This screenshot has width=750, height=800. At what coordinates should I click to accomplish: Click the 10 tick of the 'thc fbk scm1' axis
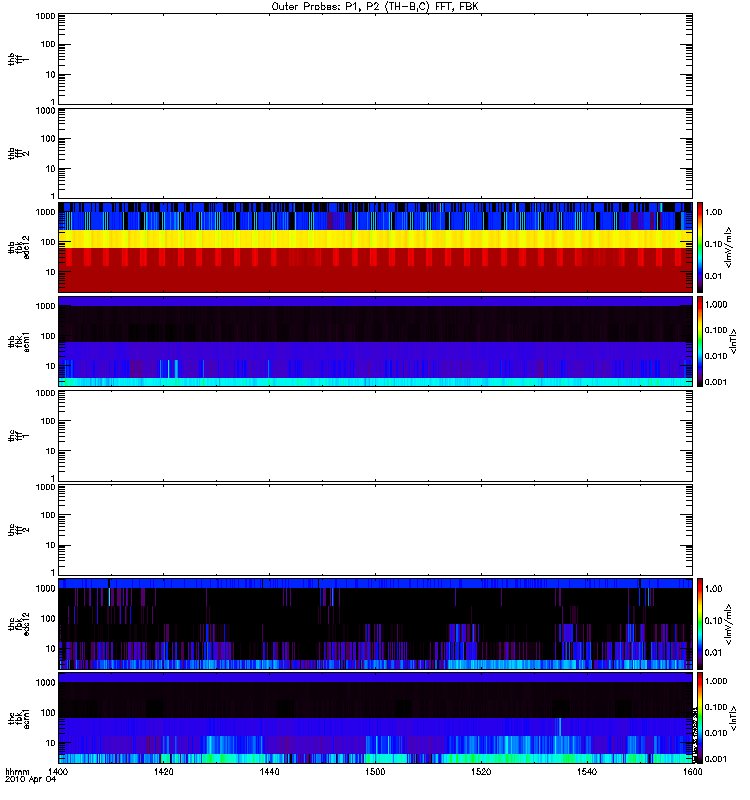(50, 743)
